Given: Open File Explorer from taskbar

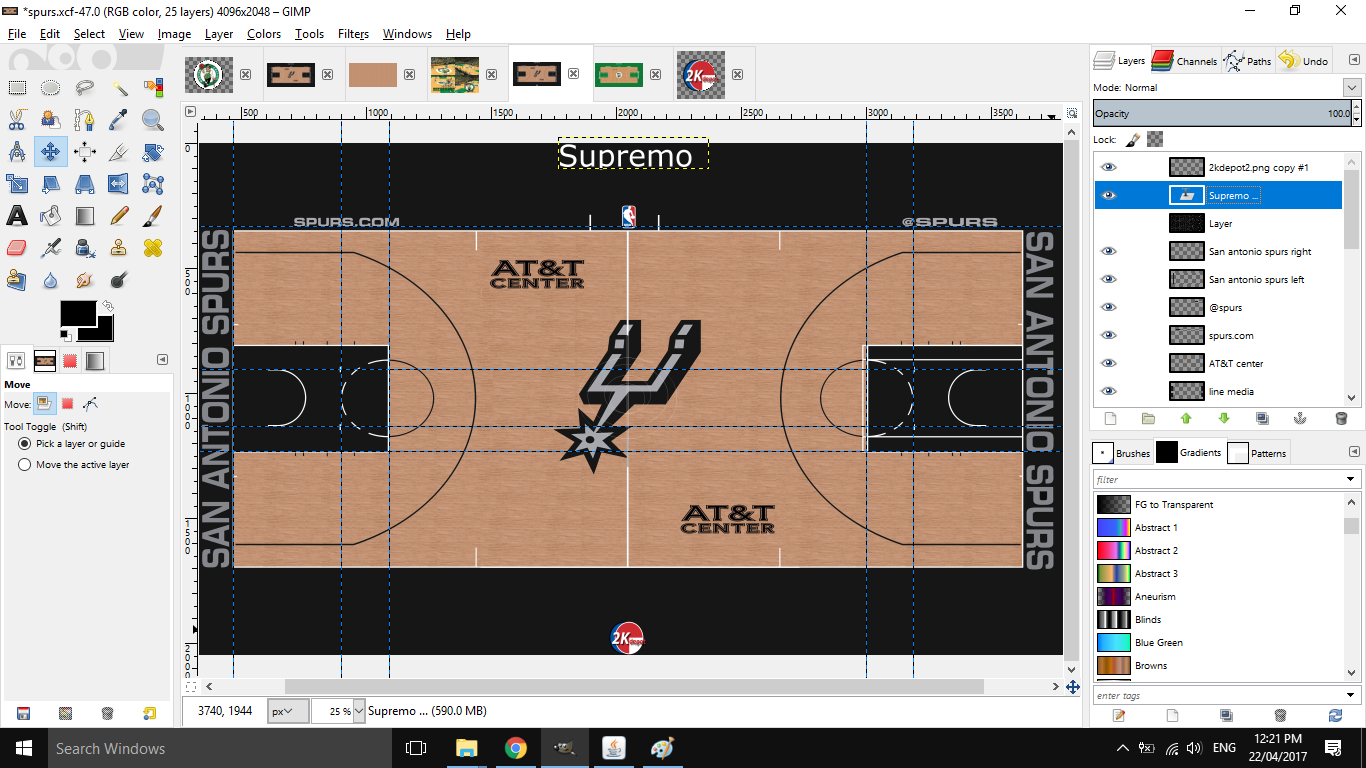Looking at the screenshot, I should [466, 748].
